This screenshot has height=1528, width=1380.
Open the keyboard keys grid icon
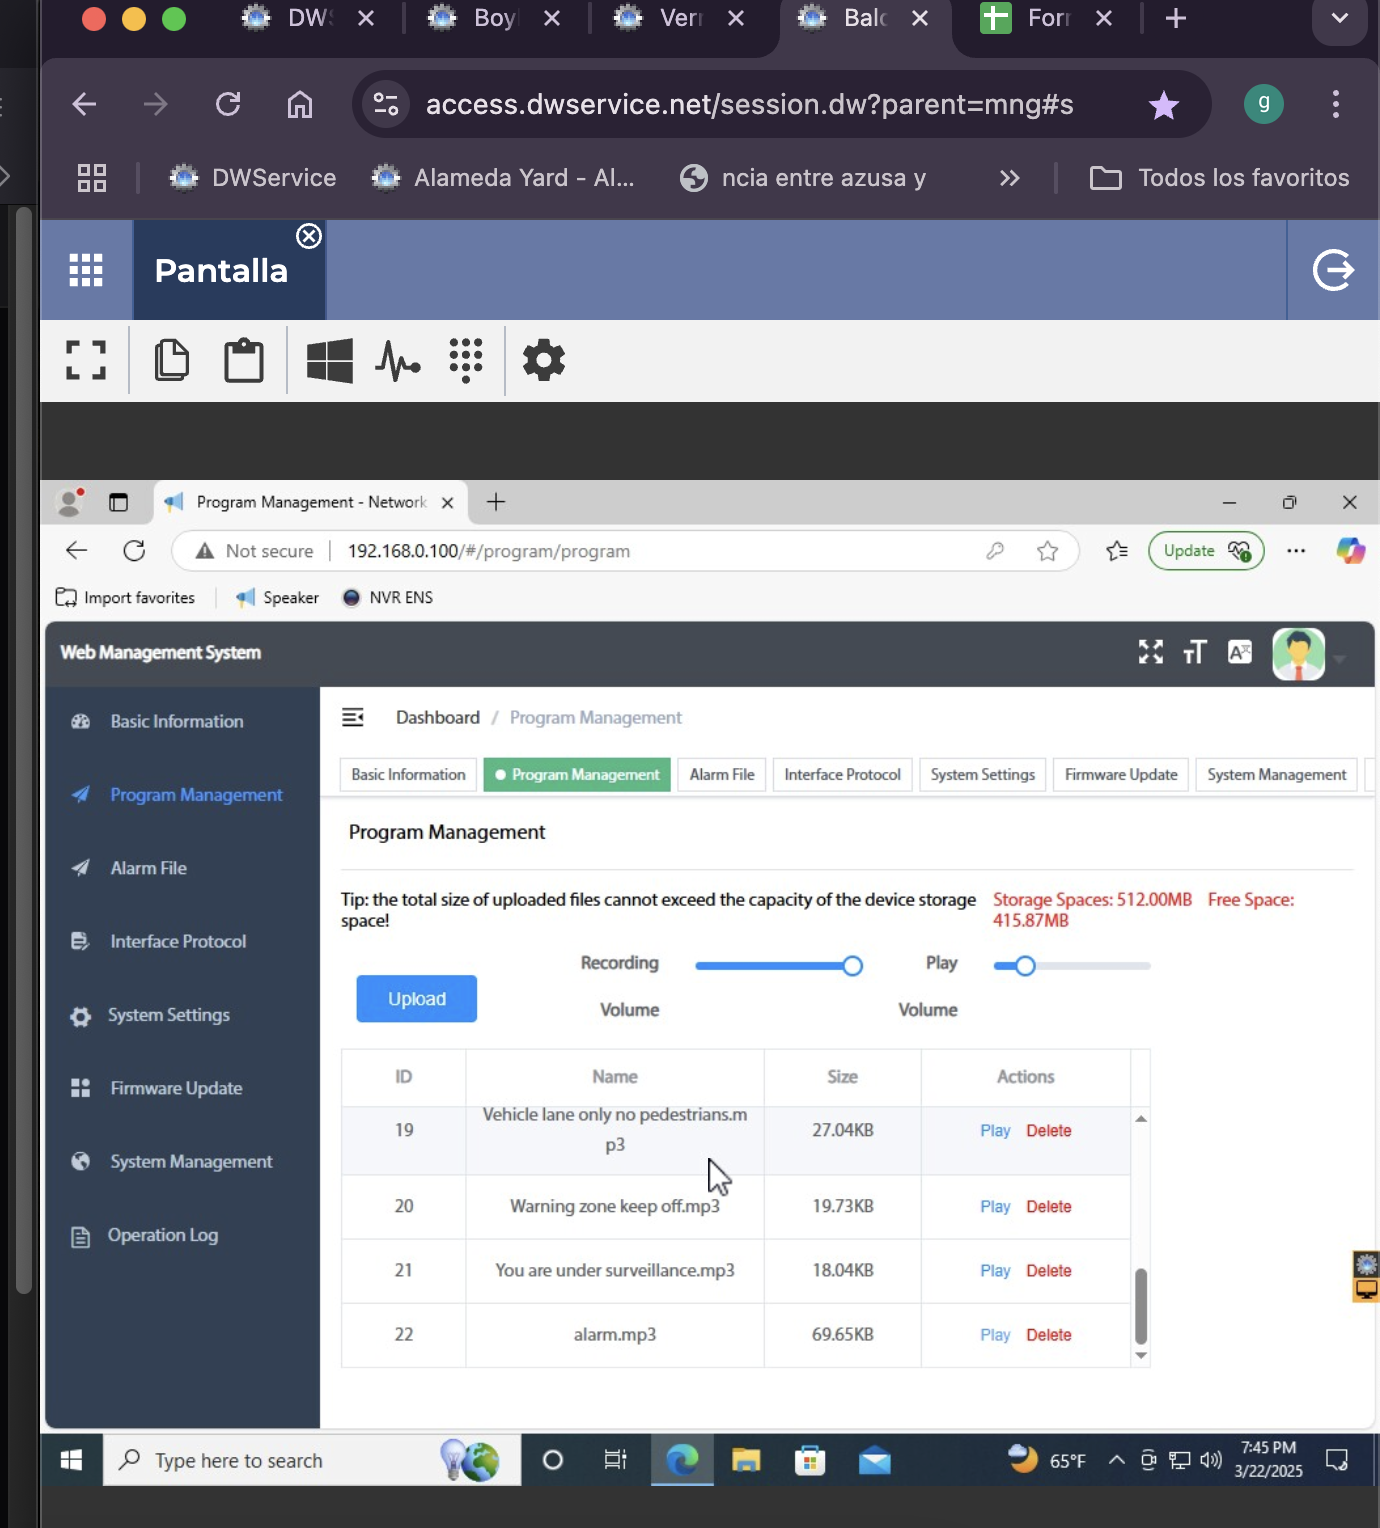pyautogui.click(x=466, y=360)
